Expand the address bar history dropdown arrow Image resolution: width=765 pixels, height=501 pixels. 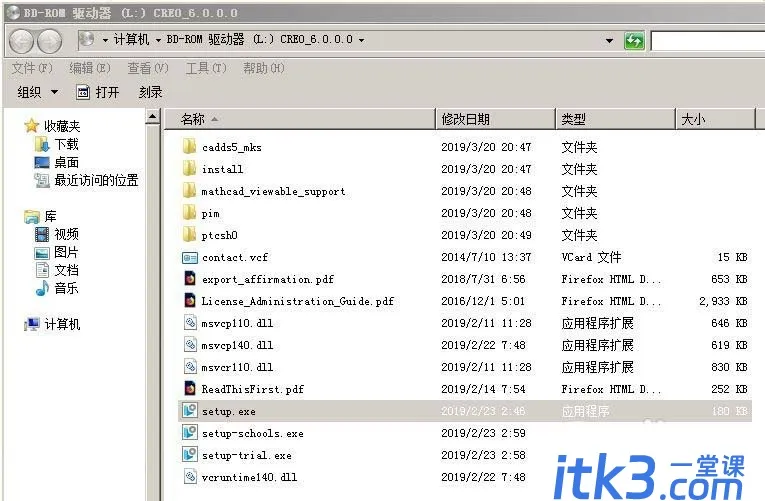pos(609,40)
